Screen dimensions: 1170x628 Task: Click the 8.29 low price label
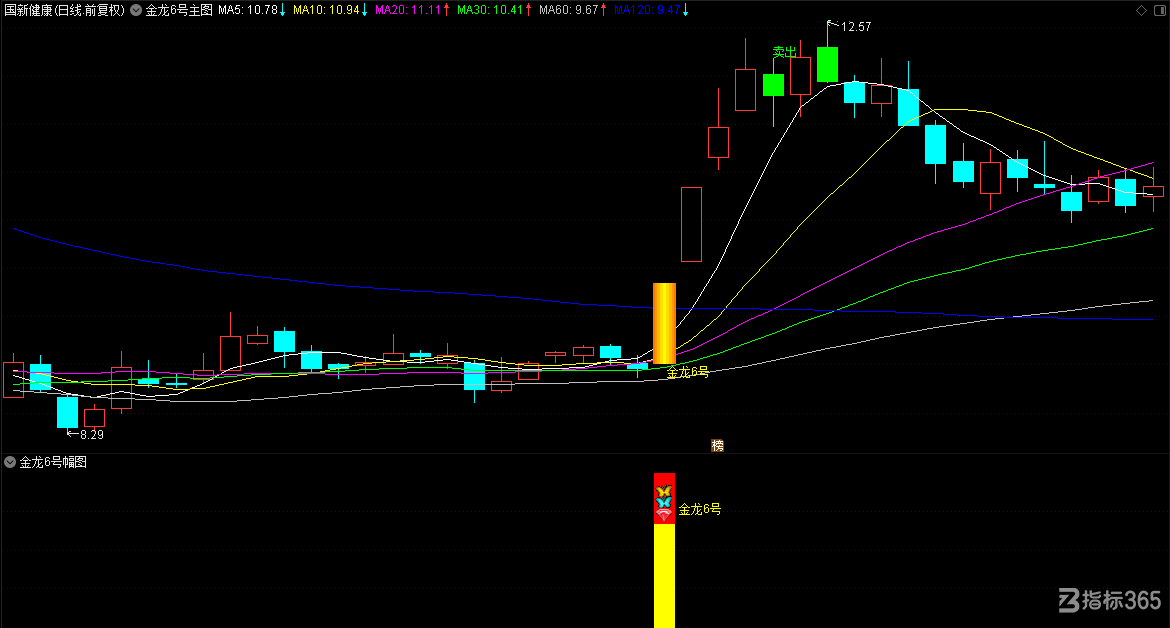coord(92,434)
